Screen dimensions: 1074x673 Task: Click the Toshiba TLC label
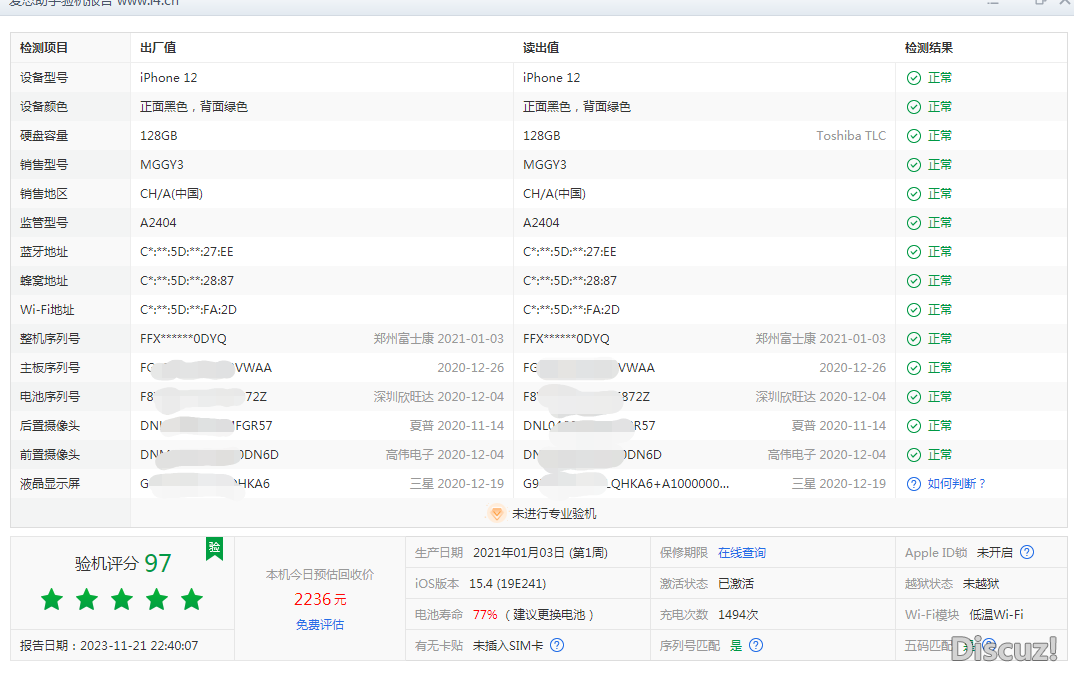coord(851,136)
